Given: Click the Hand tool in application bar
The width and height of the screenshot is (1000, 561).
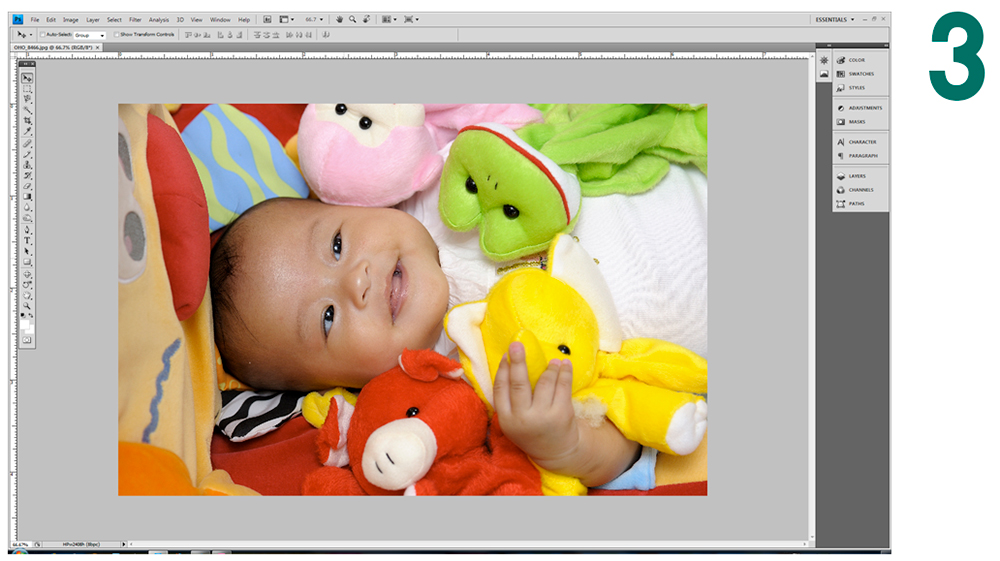Looking at the screenshot, I should point(340,19).
